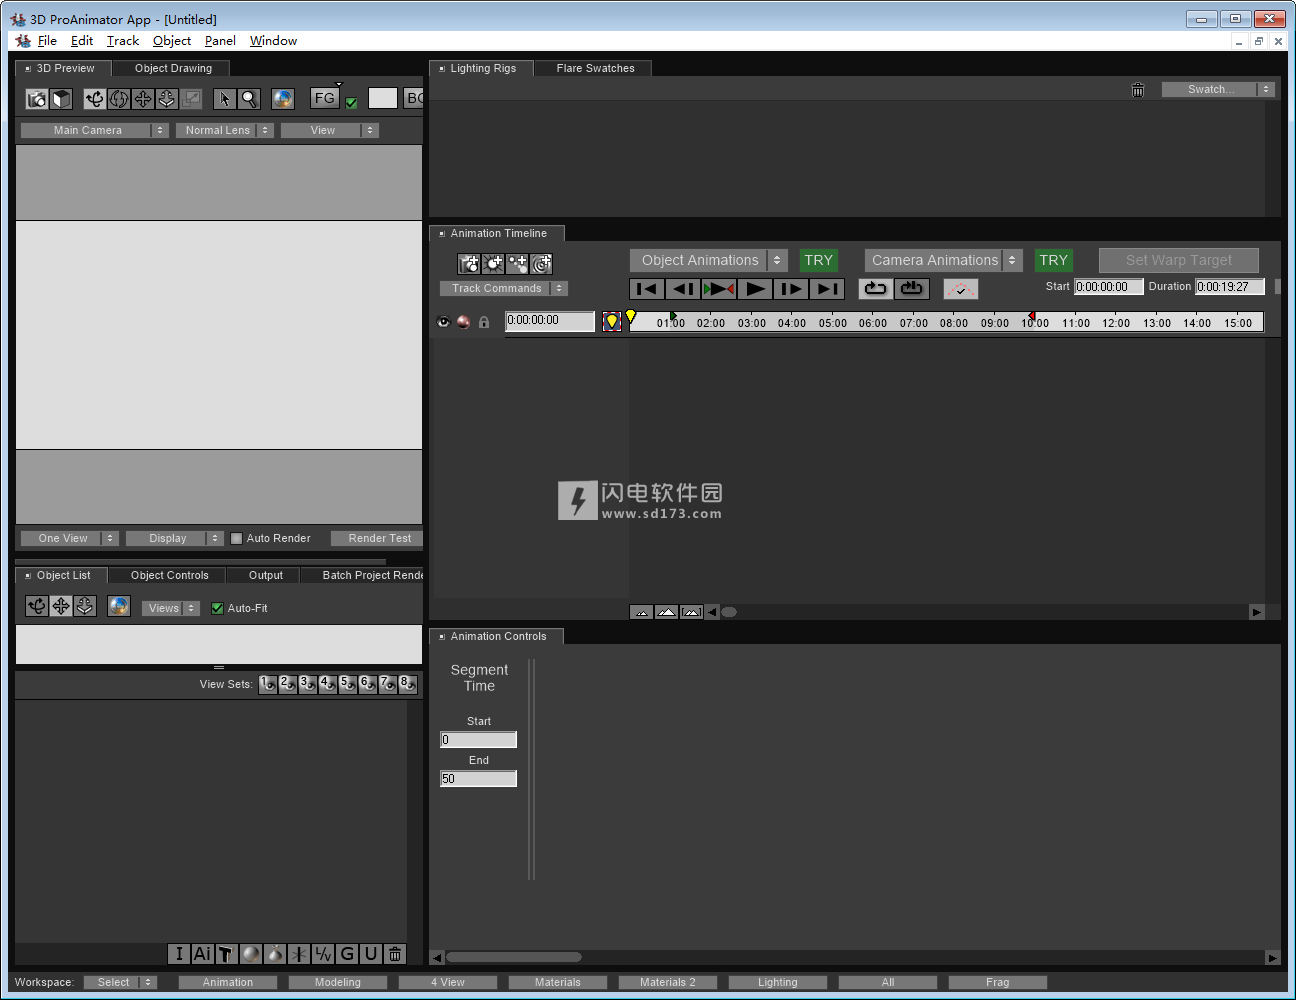Open the Camera Animations dropdown
1296x1000 pixels.
pos(943,260)
